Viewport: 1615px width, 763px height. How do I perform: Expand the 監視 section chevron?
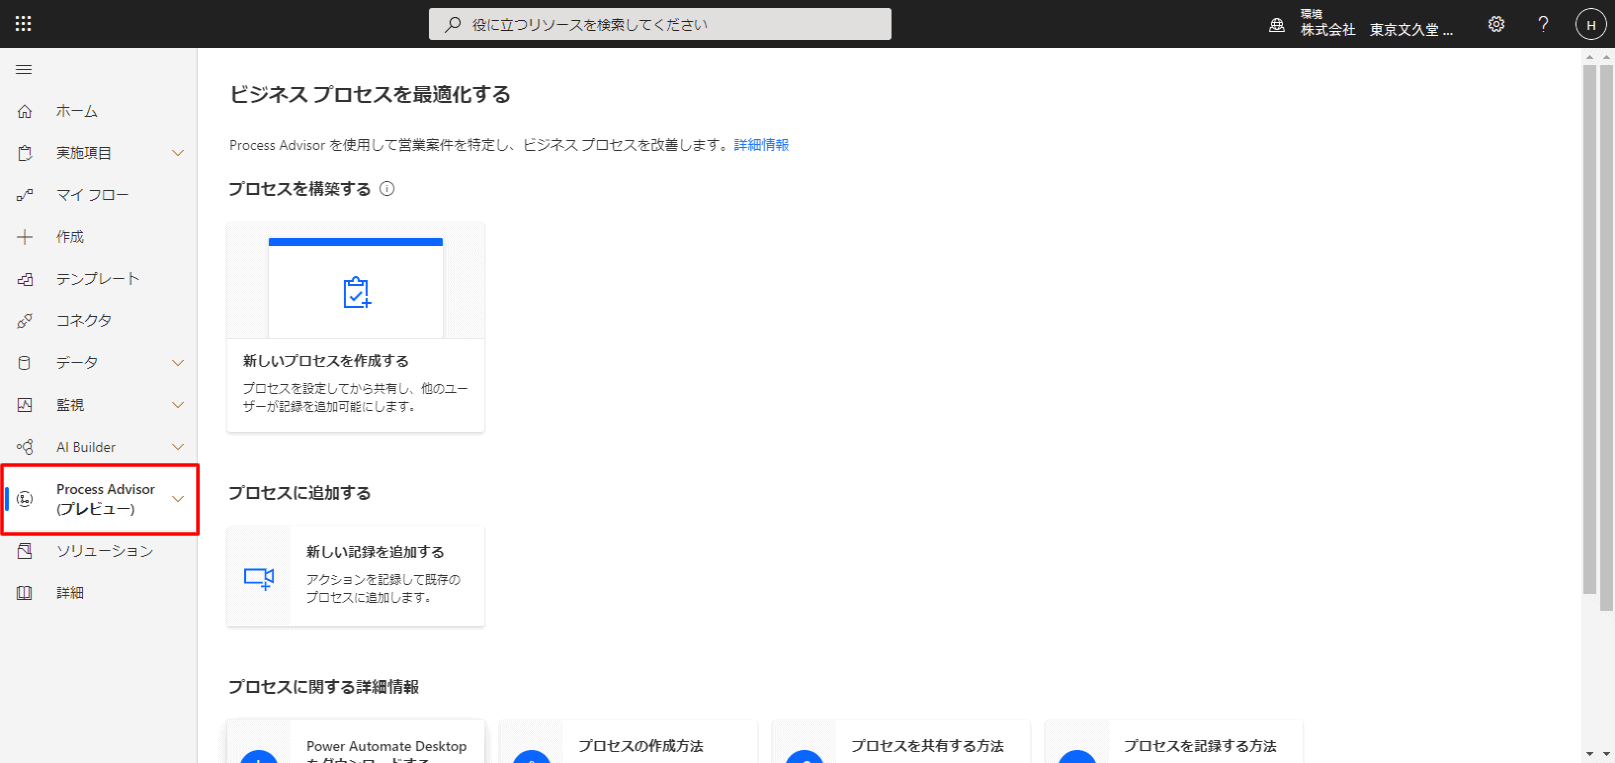178,405
